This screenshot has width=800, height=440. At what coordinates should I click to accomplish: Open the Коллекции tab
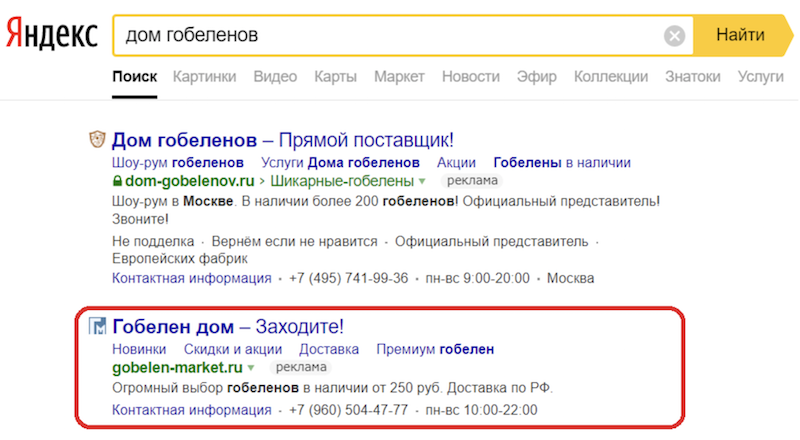click(611, 77)
